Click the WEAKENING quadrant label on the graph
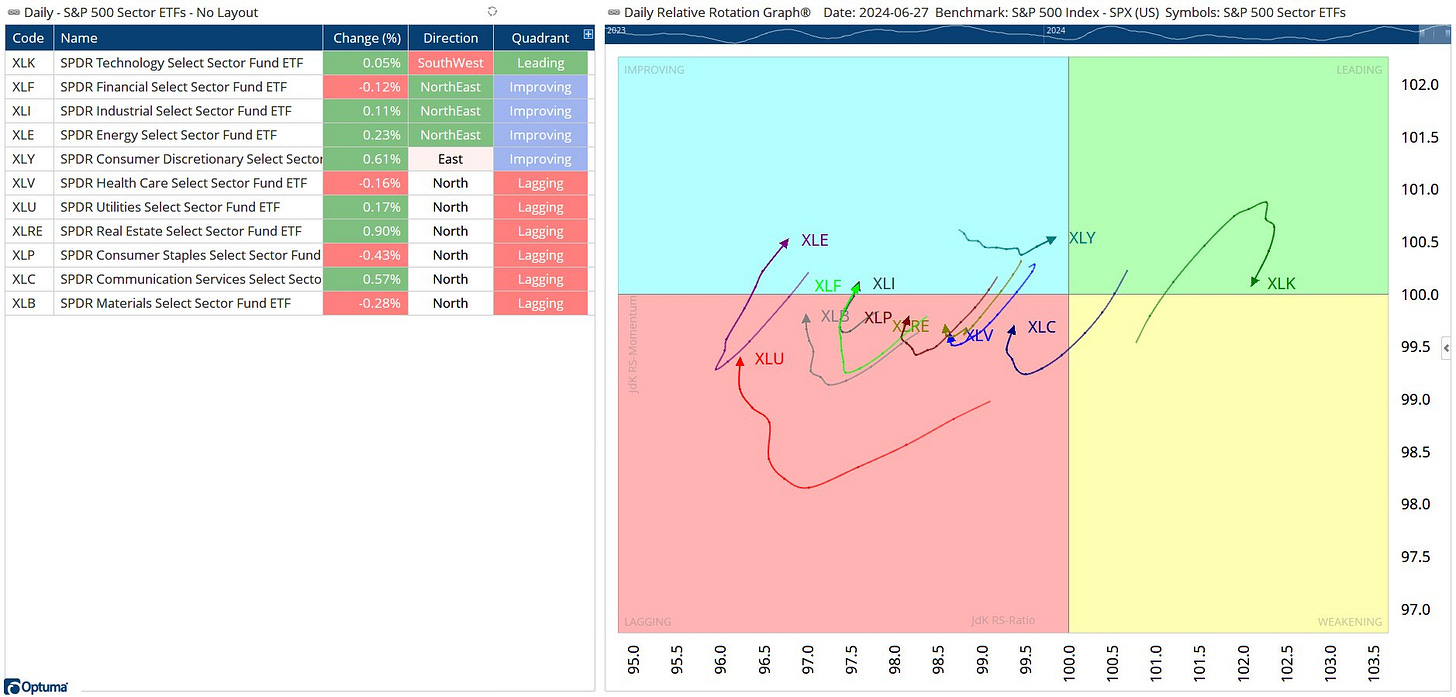The height and width of the screenshot is (697, 1456). 1350,622
